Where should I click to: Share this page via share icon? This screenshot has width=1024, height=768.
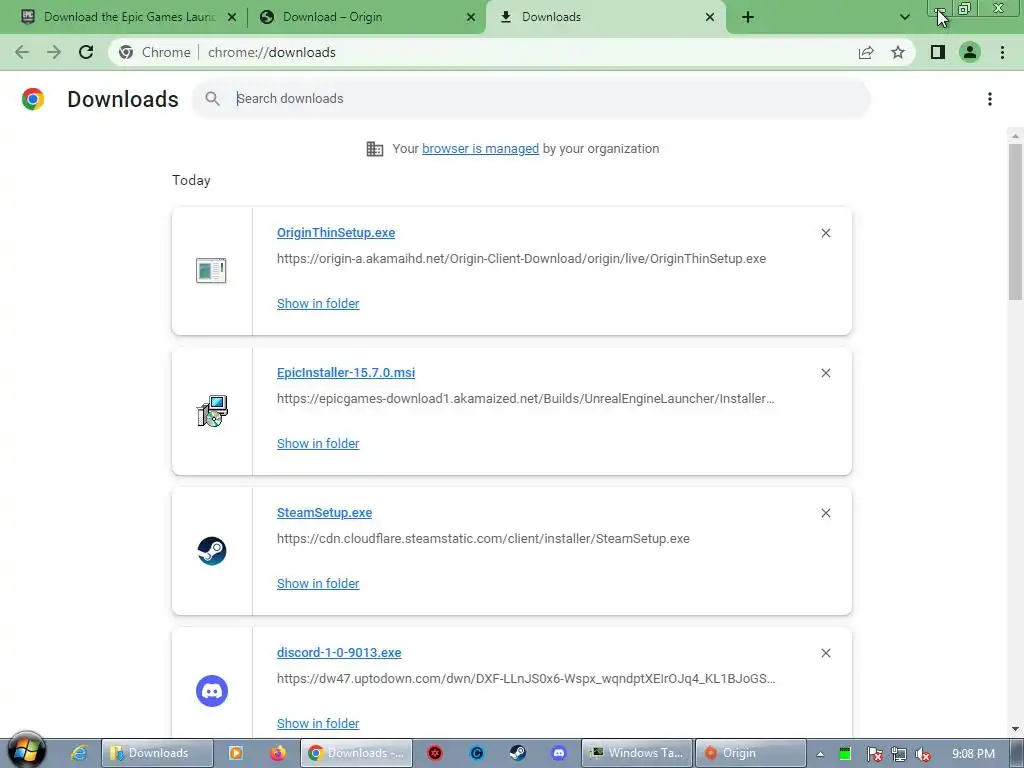866,52
